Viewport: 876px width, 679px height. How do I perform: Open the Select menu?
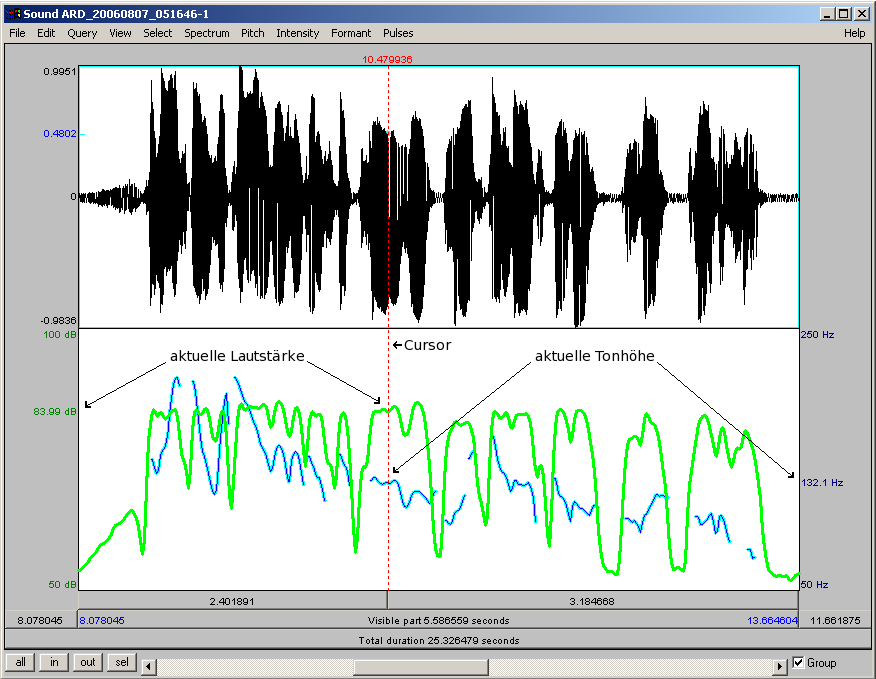pos(158,33)
